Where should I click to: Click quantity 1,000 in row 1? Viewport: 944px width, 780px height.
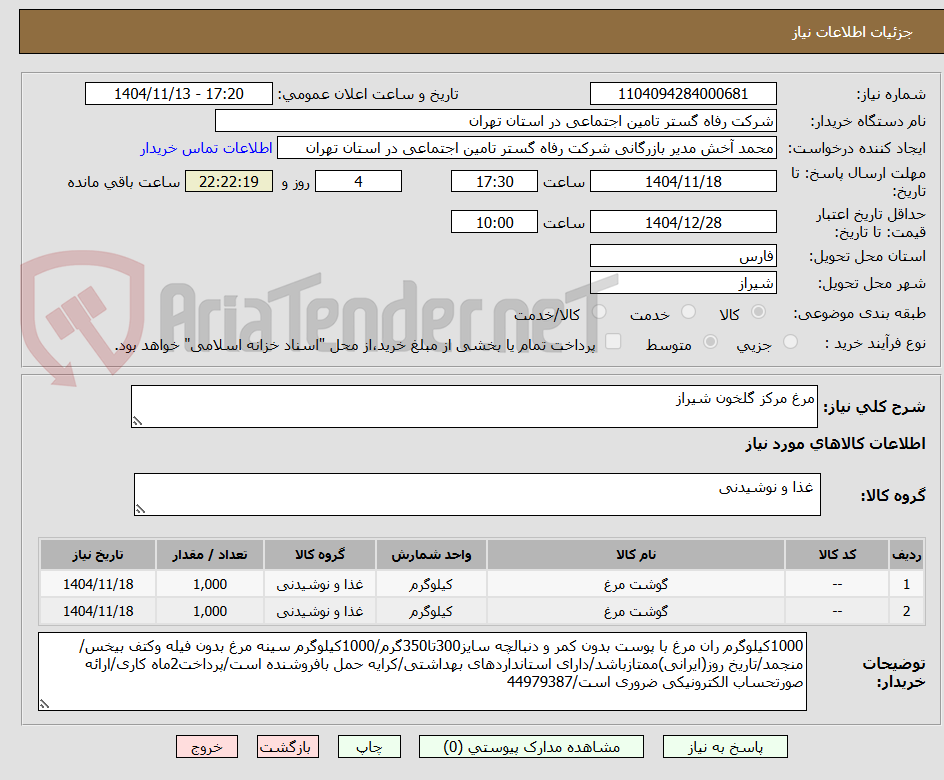210,584
